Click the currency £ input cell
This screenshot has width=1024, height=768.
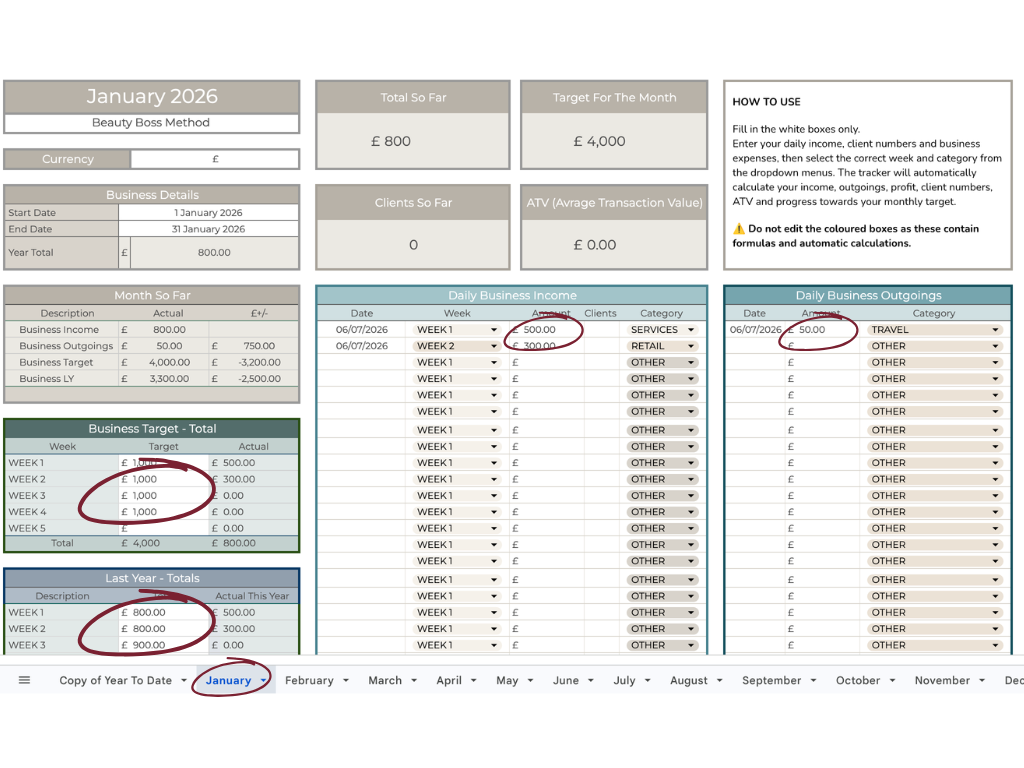(215, 159)
